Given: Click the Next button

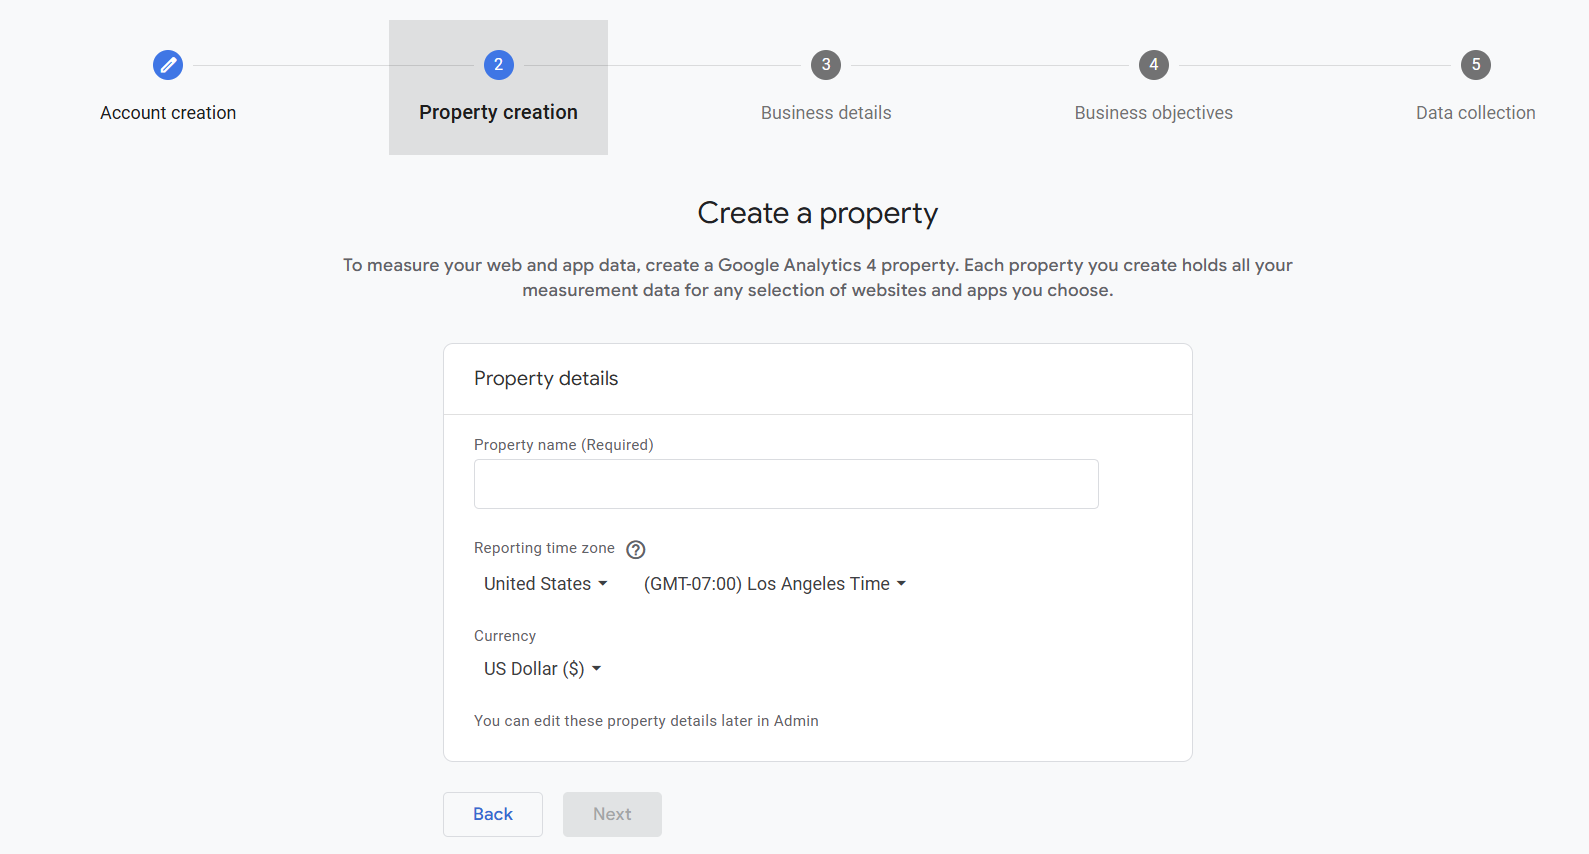Looking at the screenshot, I should point(612,814).
